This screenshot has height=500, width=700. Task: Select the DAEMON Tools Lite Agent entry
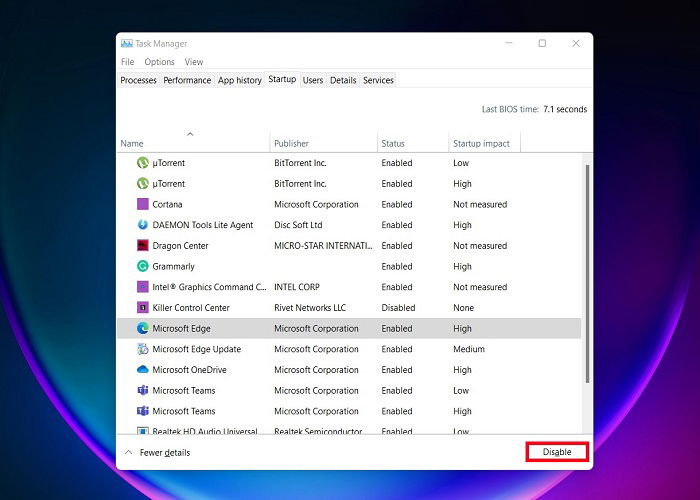(x=203, y=225)
